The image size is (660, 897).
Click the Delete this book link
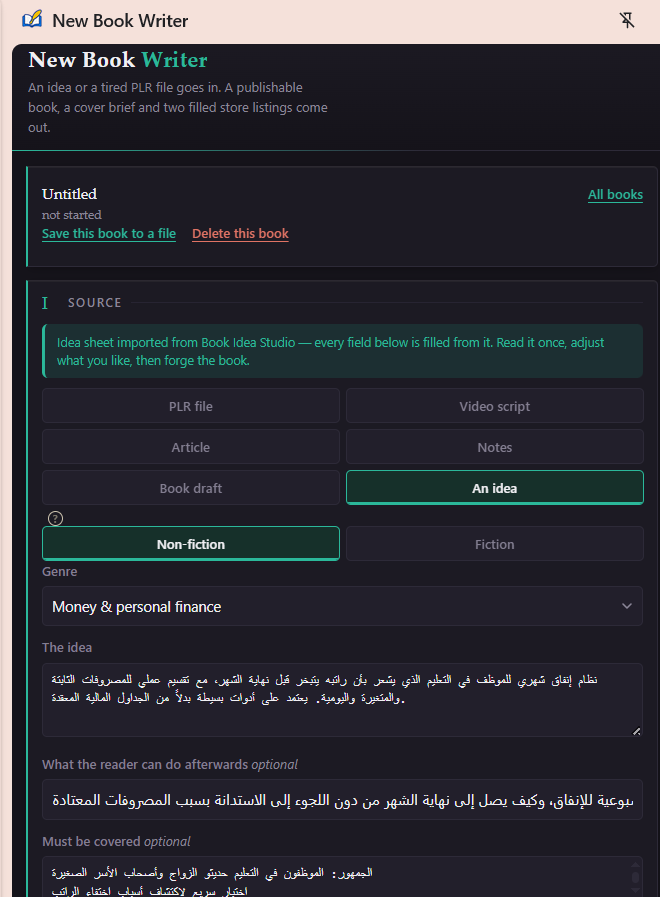(240, 233)
